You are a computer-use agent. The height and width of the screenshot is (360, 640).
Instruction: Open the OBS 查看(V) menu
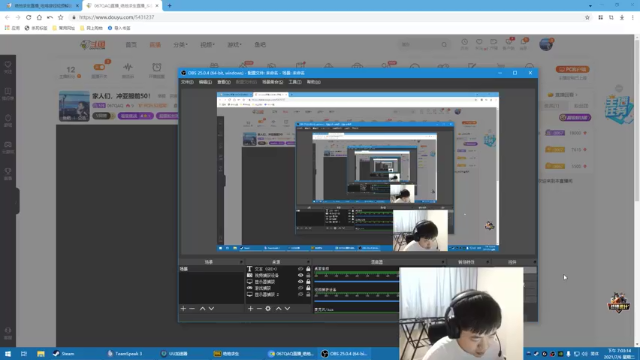click(x=224, y=82)
